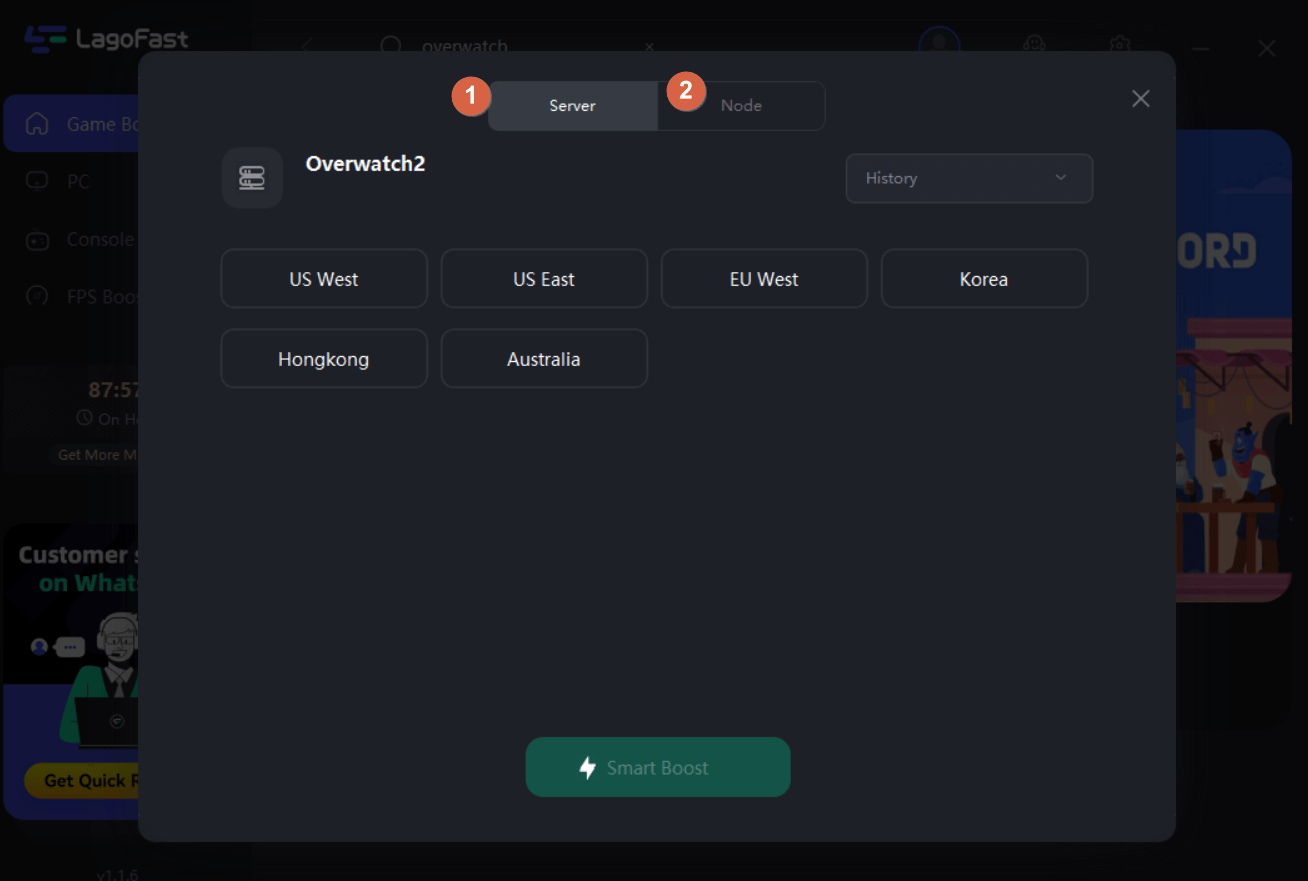This screenshot has width=1308, height=881.
Task: Open the Game Boost sidebar item
Action: click(x=71, y=124)
